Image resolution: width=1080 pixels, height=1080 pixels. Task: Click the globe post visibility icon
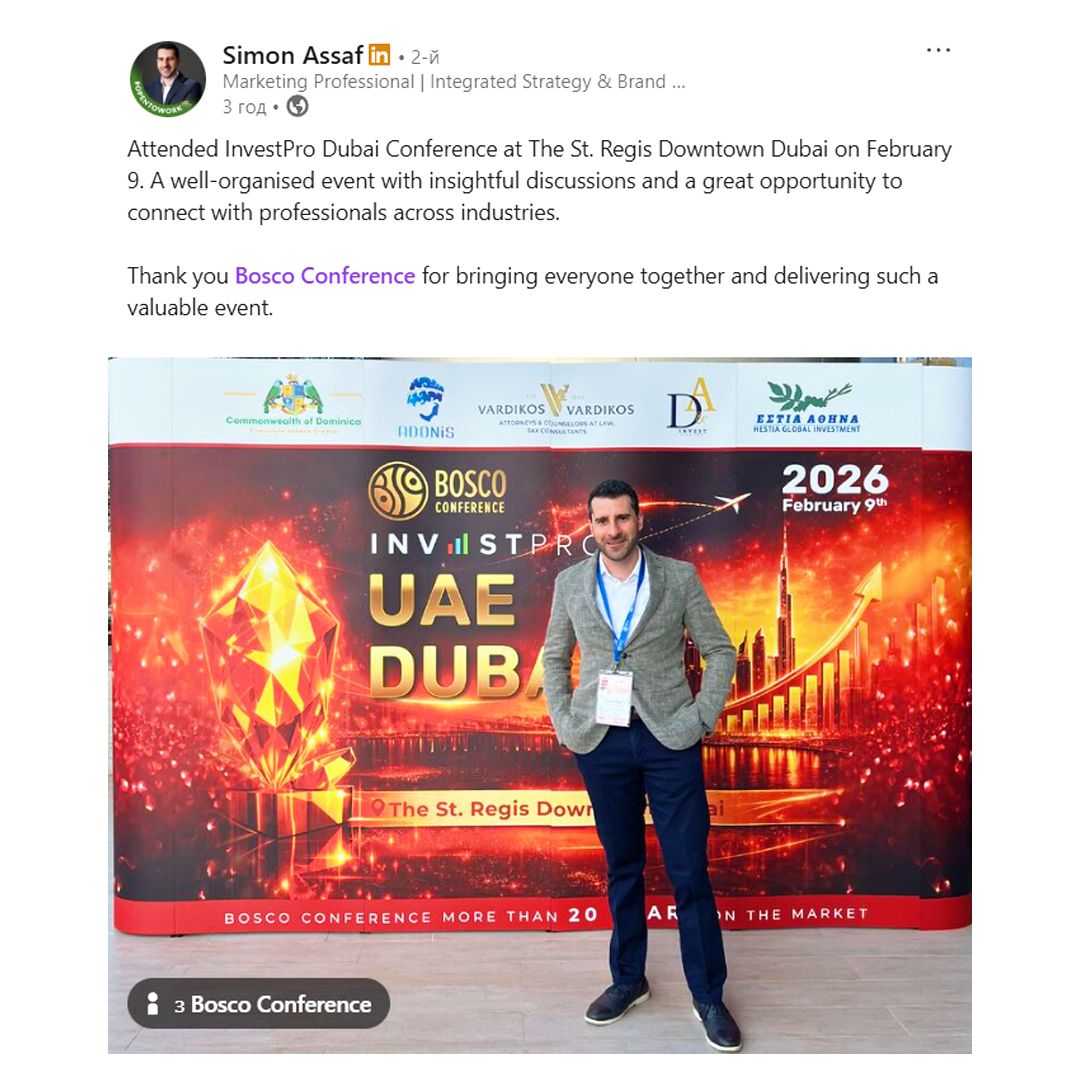coord(298,106)
